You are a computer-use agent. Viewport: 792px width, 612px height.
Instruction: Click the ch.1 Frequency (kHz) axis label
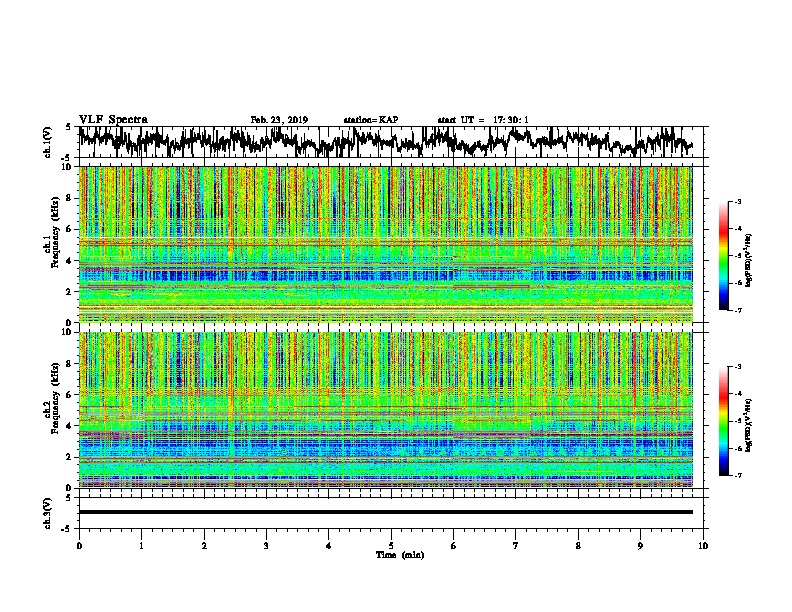pyautogui.click(x=52, y=232)
